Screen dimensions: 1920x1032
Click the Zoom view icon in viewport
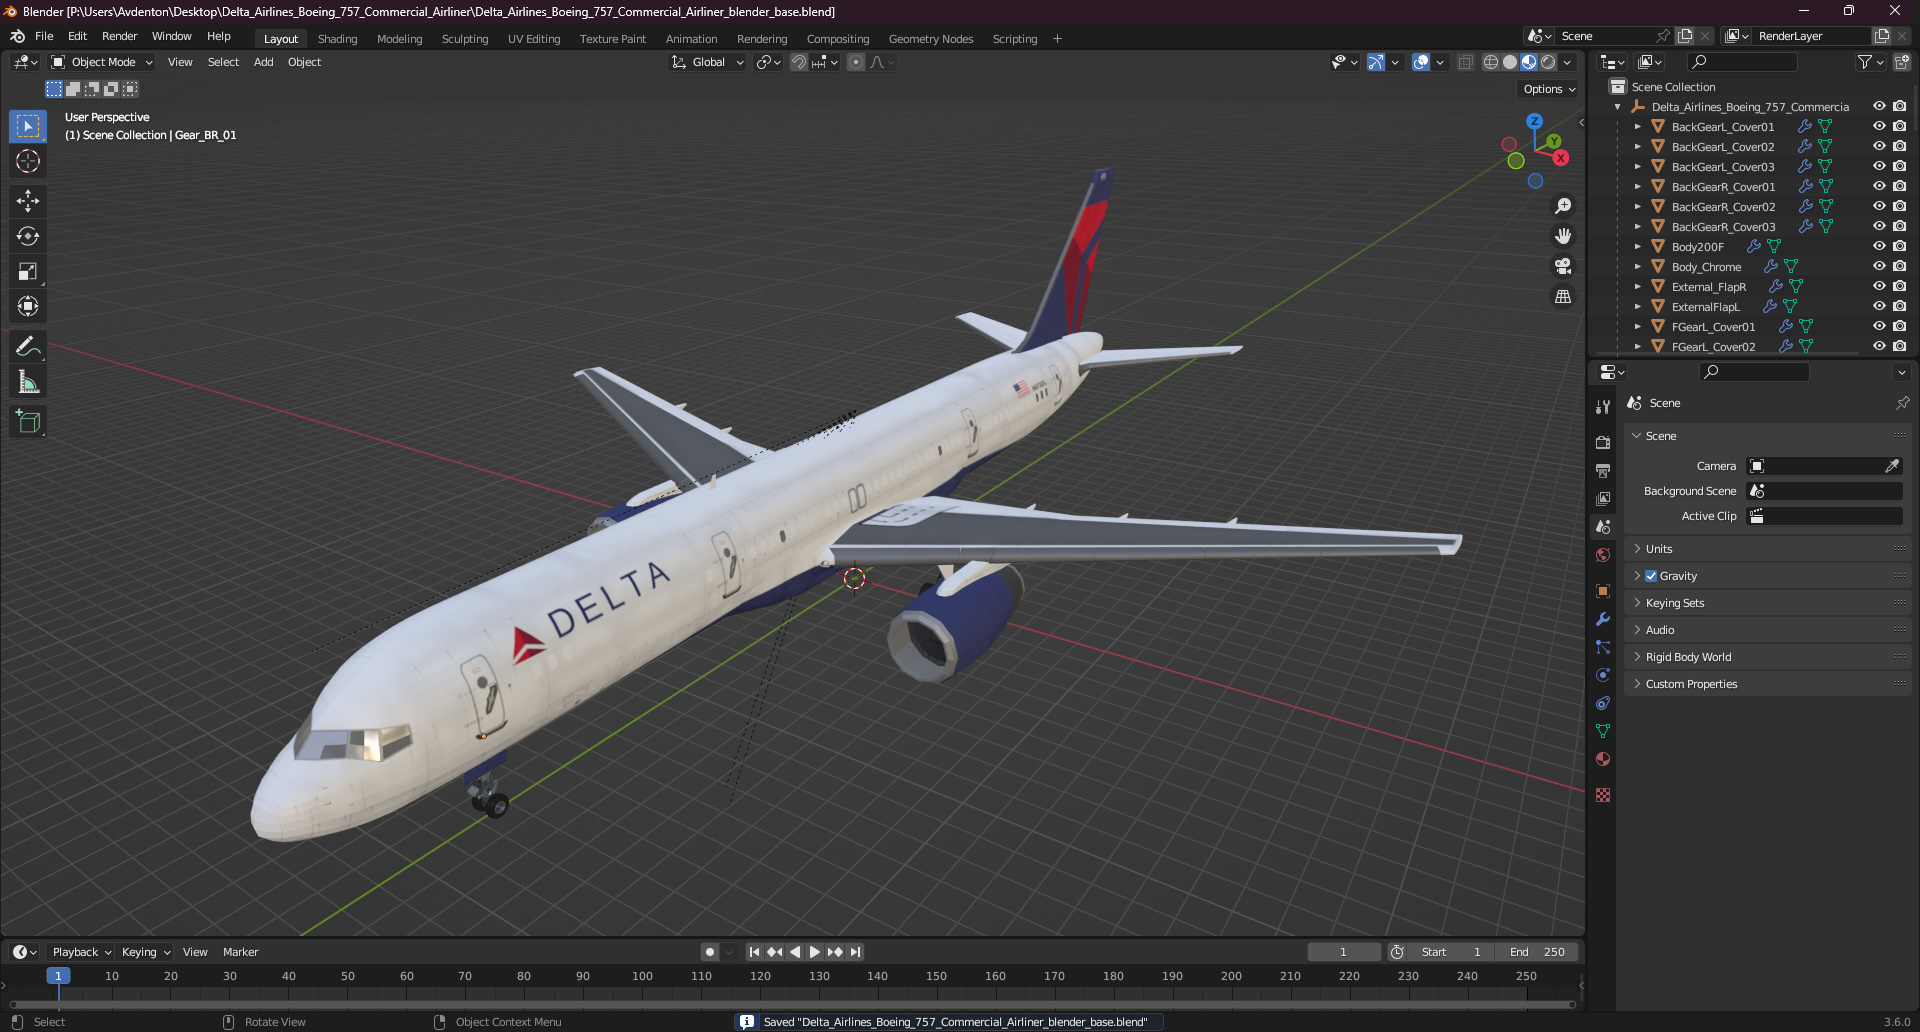click(1563, 206)
